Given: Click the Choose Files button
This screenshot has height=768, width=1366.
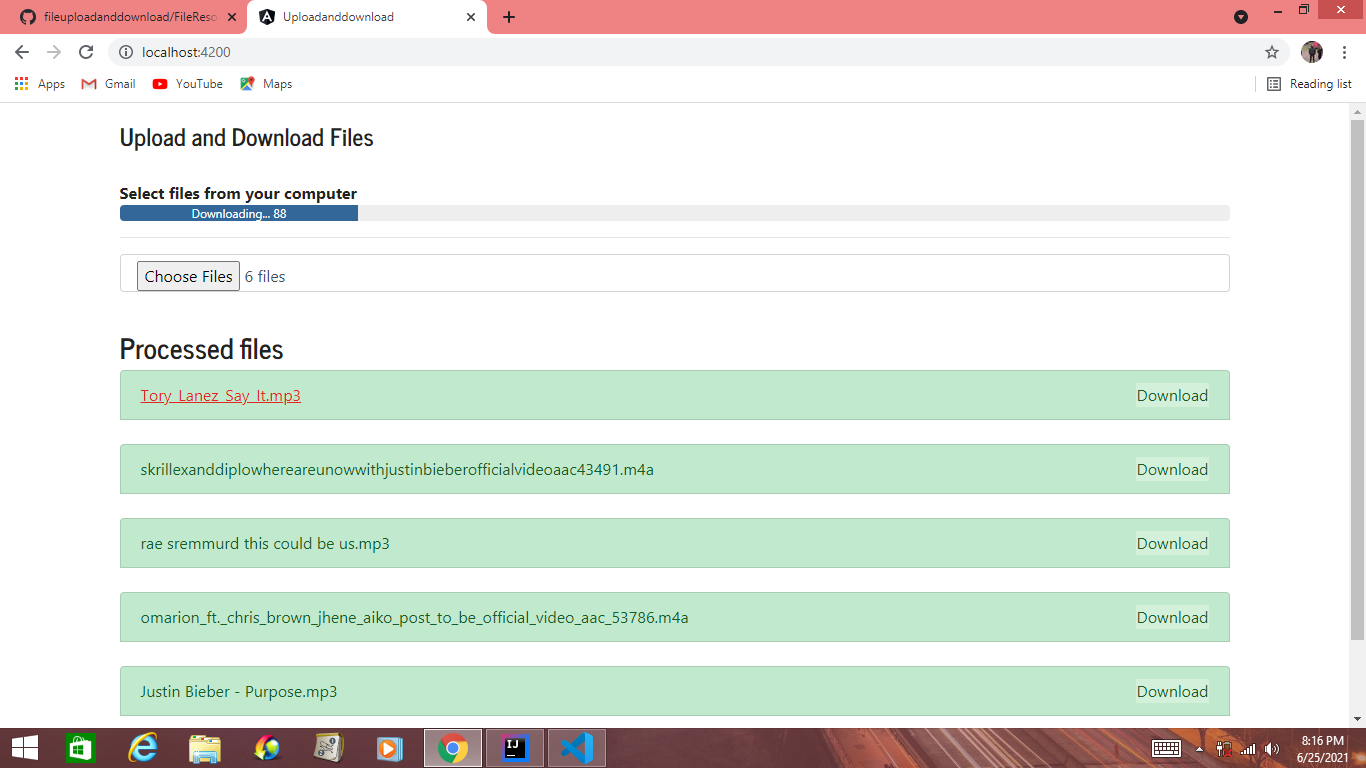Looking at the screenshot, I should click(188, 276).
